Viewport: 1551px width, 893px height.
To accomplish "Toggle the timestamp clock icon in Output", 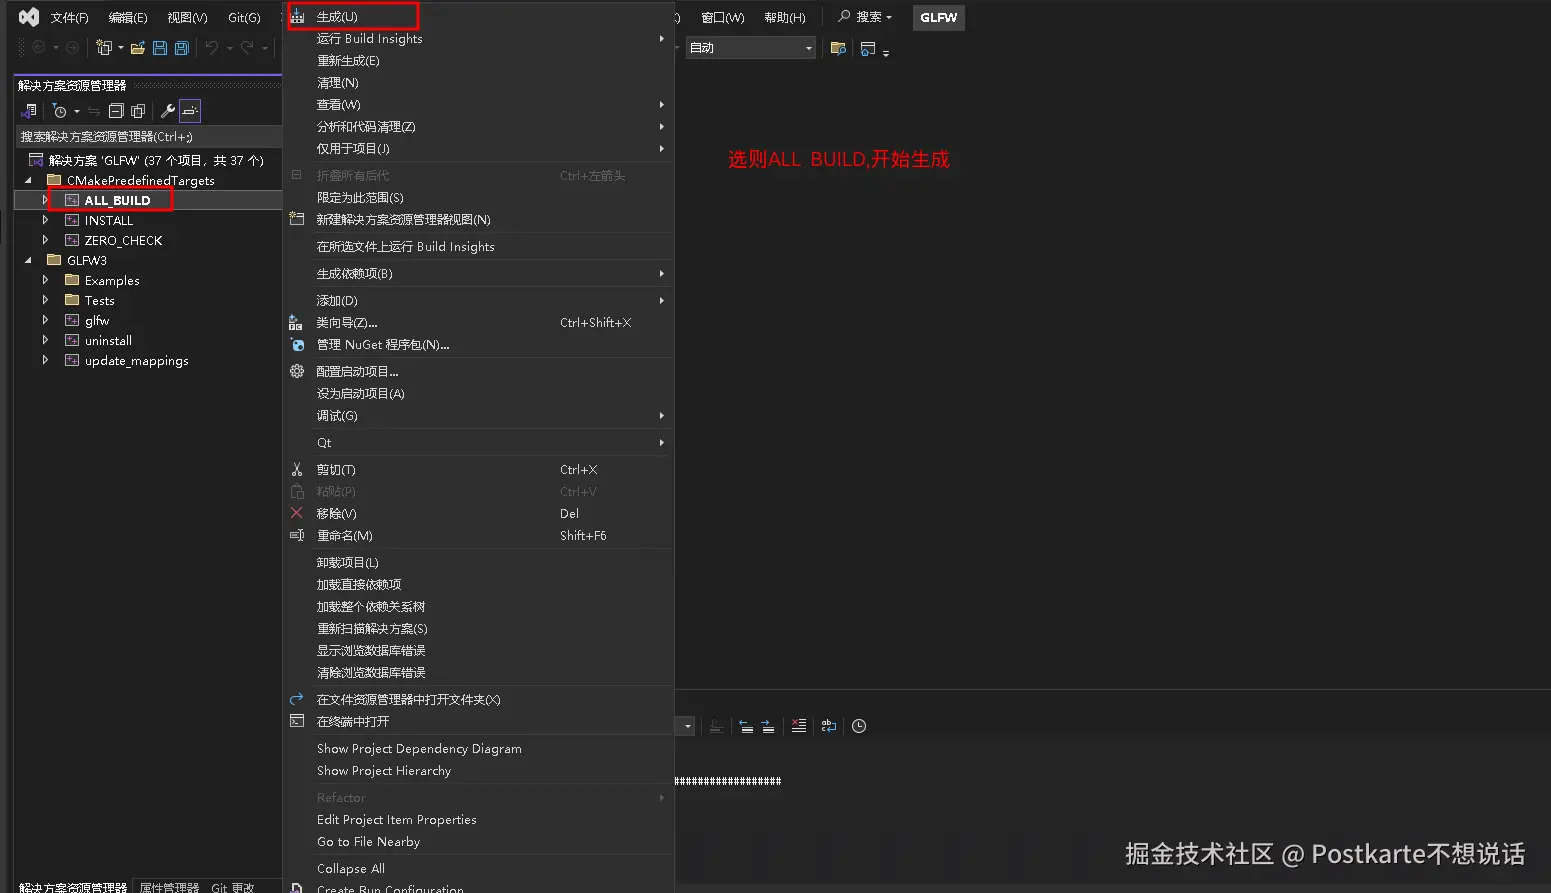I will (x=859, y=726).
